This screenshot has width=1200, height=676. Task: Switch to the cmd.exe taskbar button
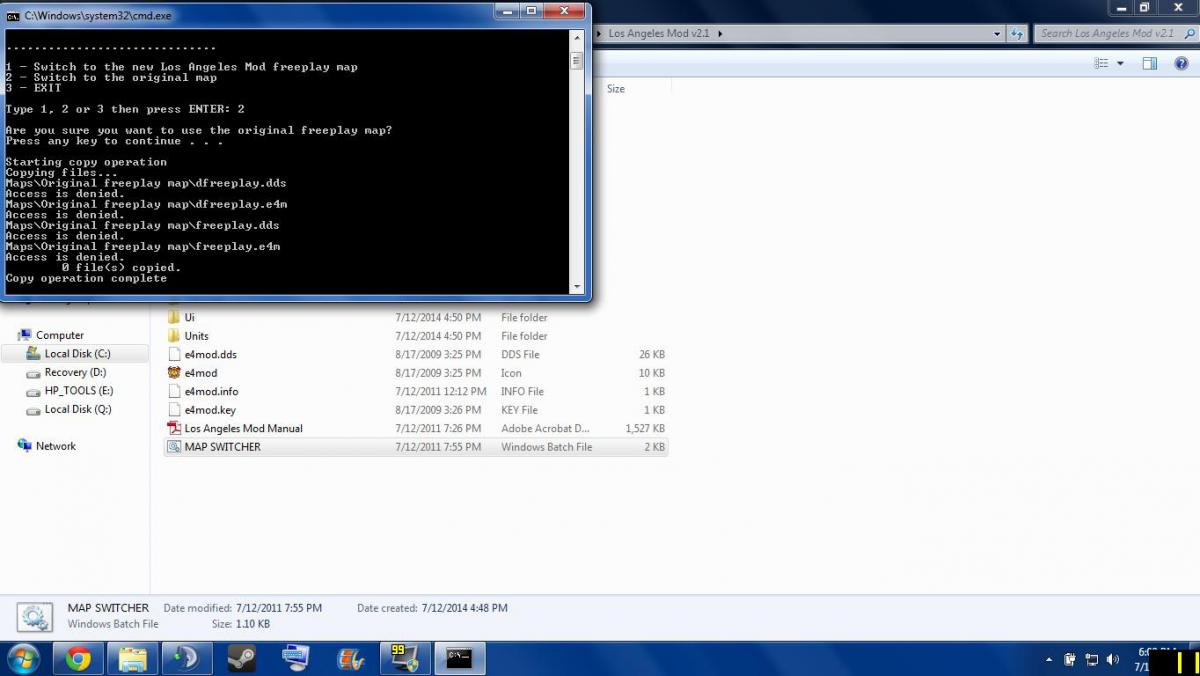[459, 658]
